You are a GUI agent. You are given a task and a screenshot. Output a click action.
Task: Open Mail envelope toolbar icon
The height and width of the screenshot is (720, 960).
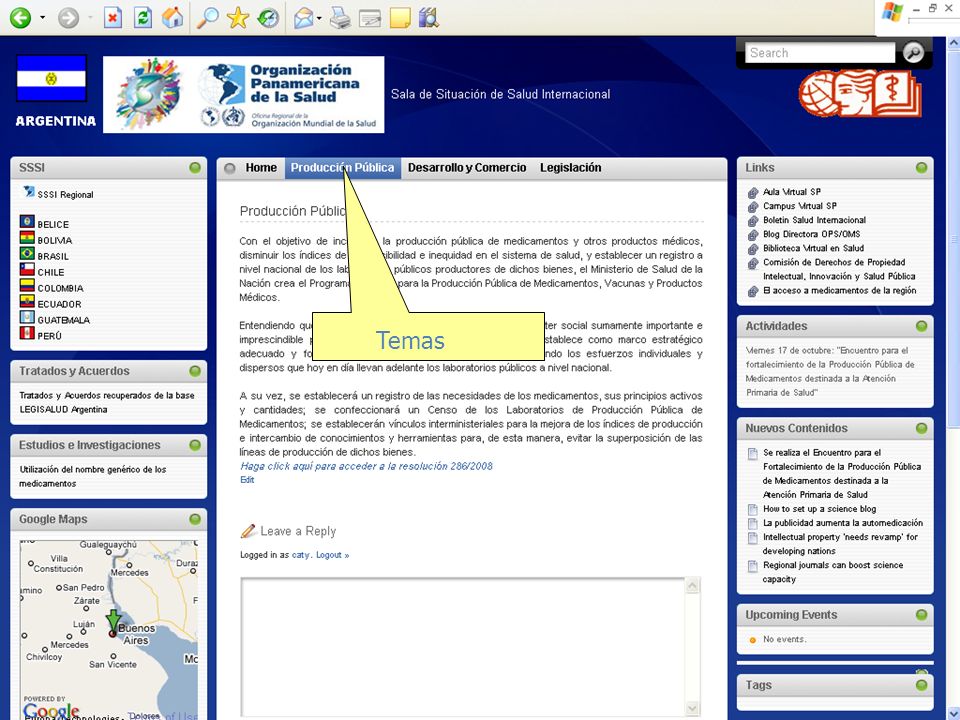pyautogui.click(x=304, y=18)
